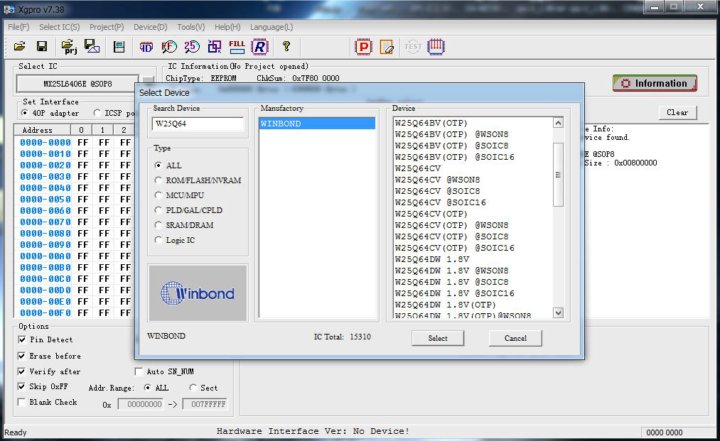
Task: Select the ICSP port interface radio
Action: [x=96, y=113]
